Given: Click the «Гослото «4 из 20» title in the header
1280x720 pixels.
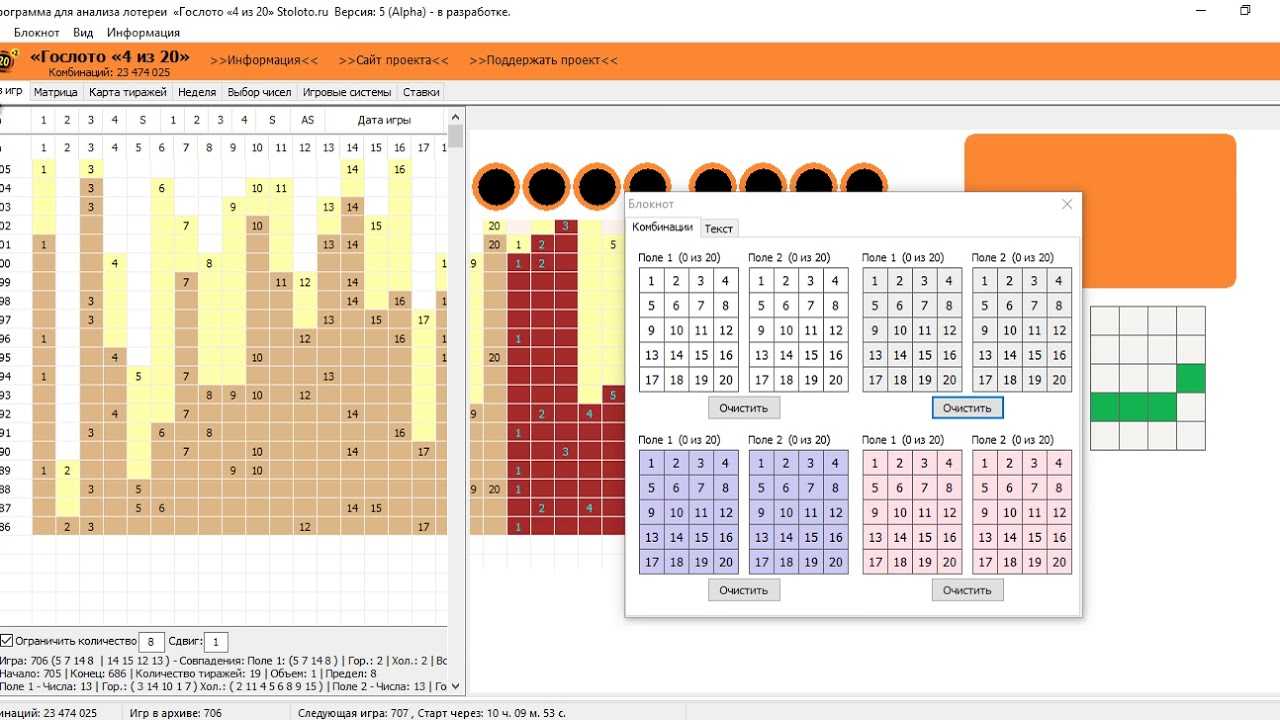Looking at the screenshot, I should 110,56.
